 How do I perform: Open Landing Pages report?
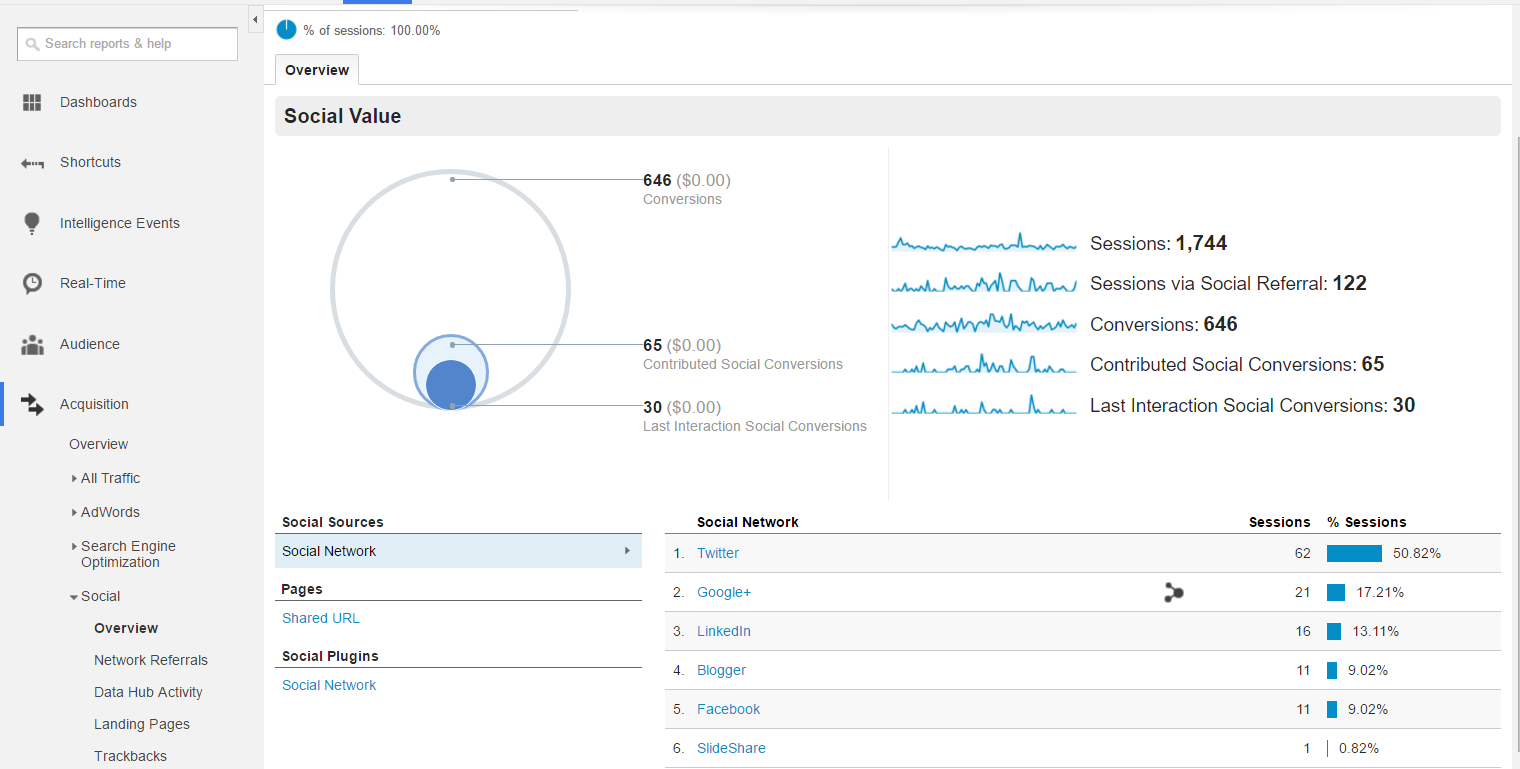click(142, 724)
